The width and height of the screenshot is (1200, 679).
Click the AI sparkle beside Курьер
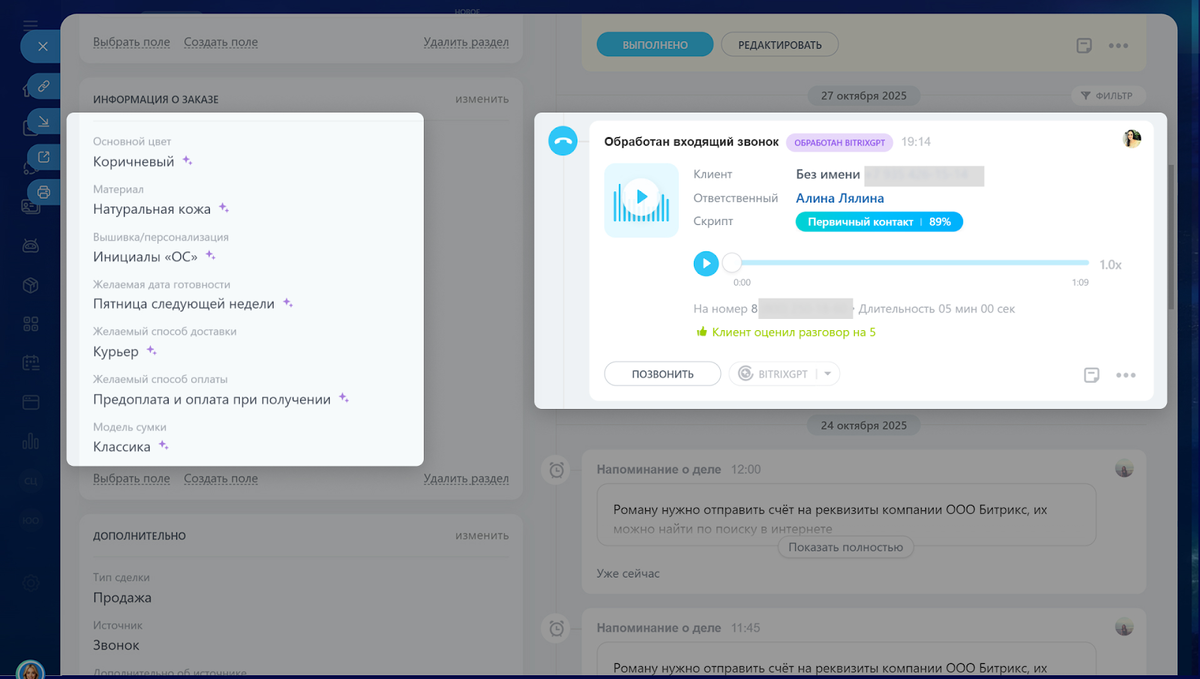pos(152,351)
